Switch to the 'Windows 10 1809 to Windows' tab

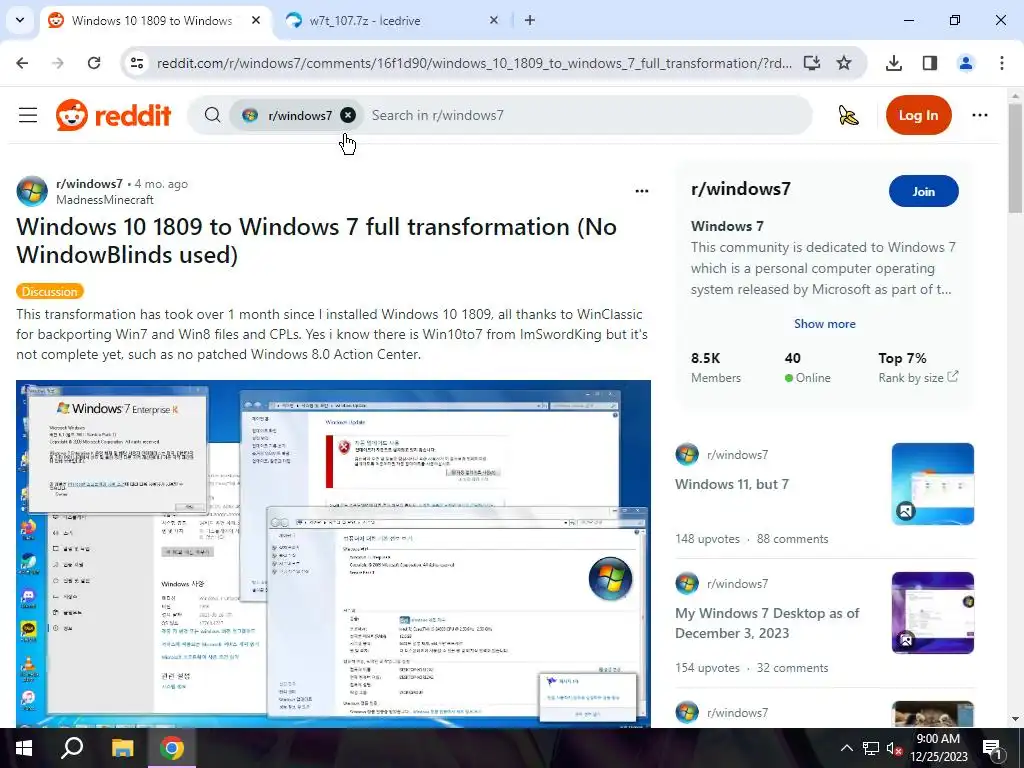(153, 21)
